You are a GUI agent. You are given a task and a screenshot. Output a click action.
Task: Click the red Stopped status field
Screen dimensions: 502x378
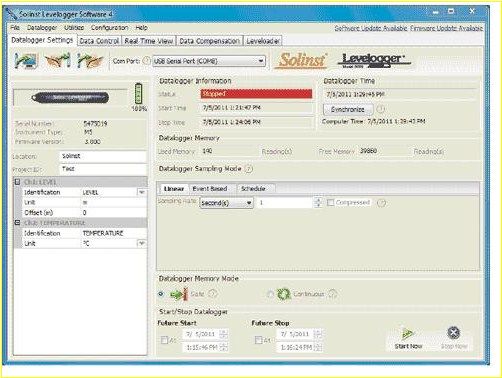click(x=256, y=94)
